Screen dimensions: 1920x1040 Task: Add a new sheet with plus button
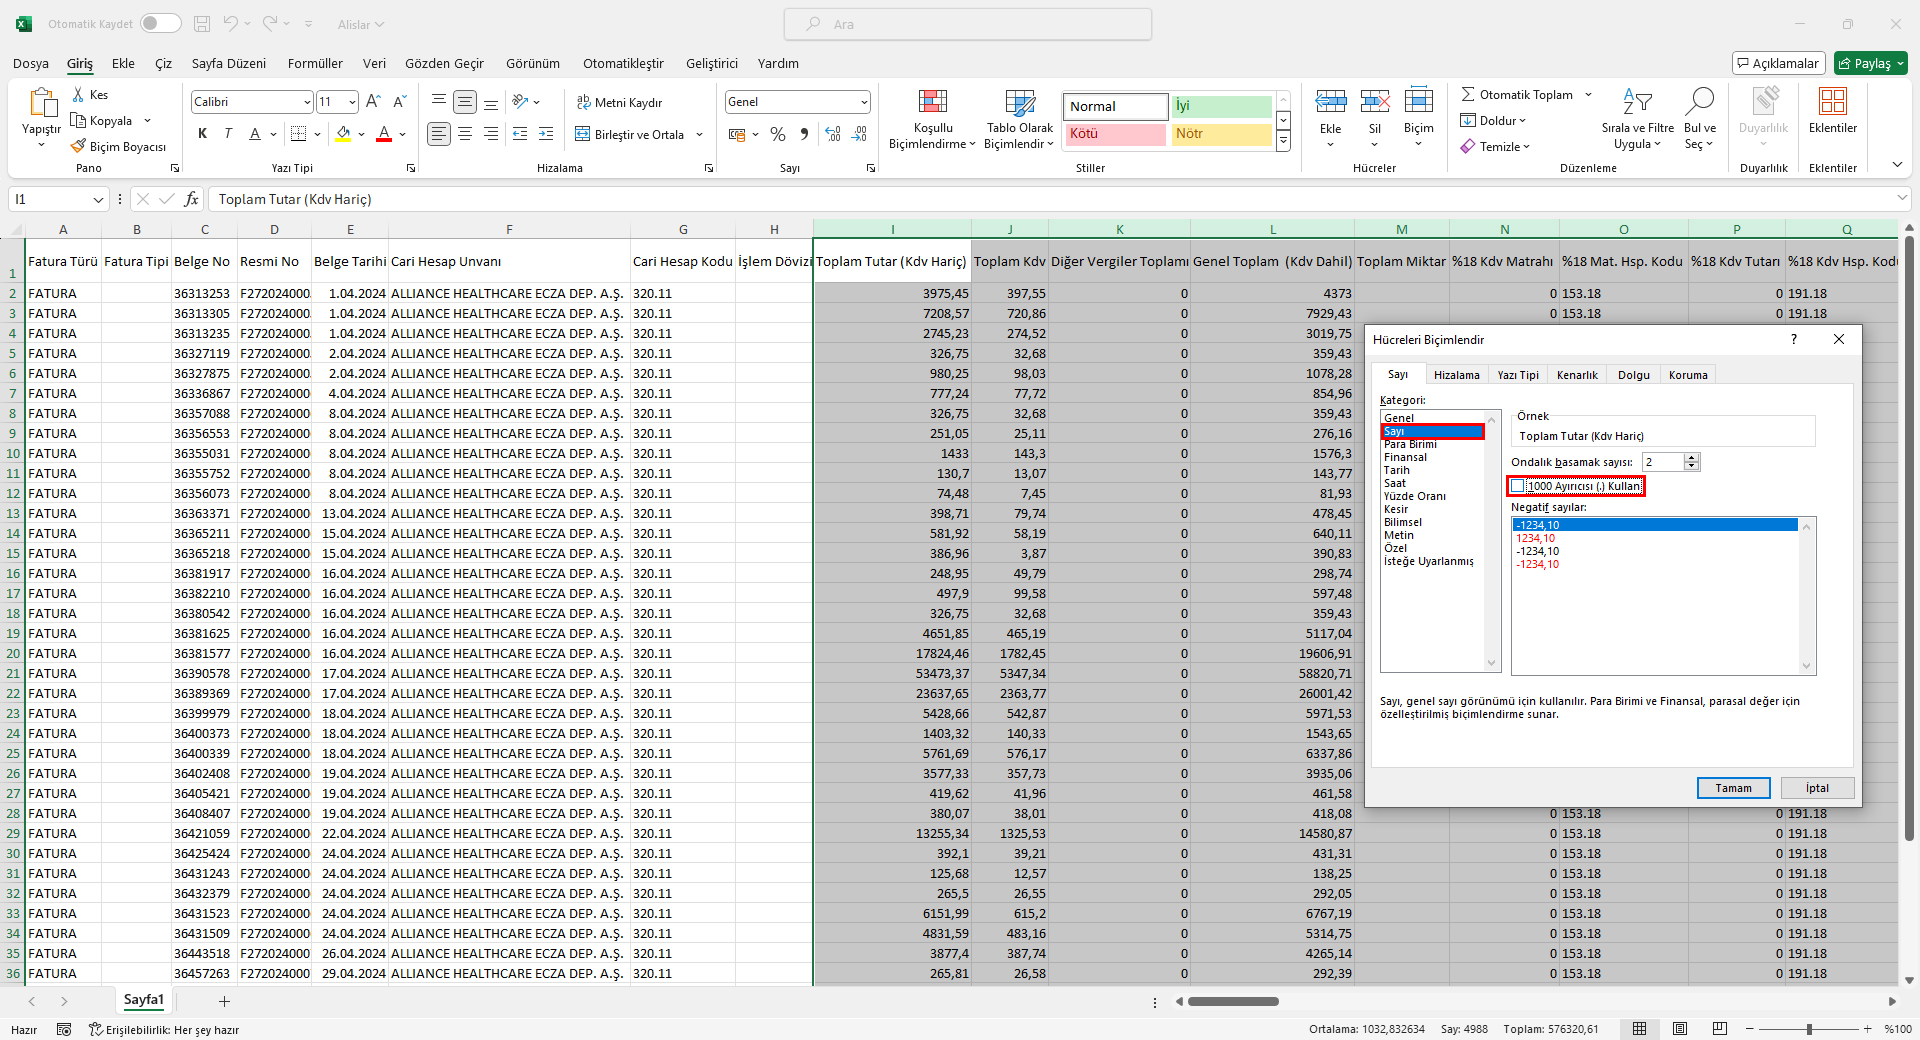(x=224, y=1001)
